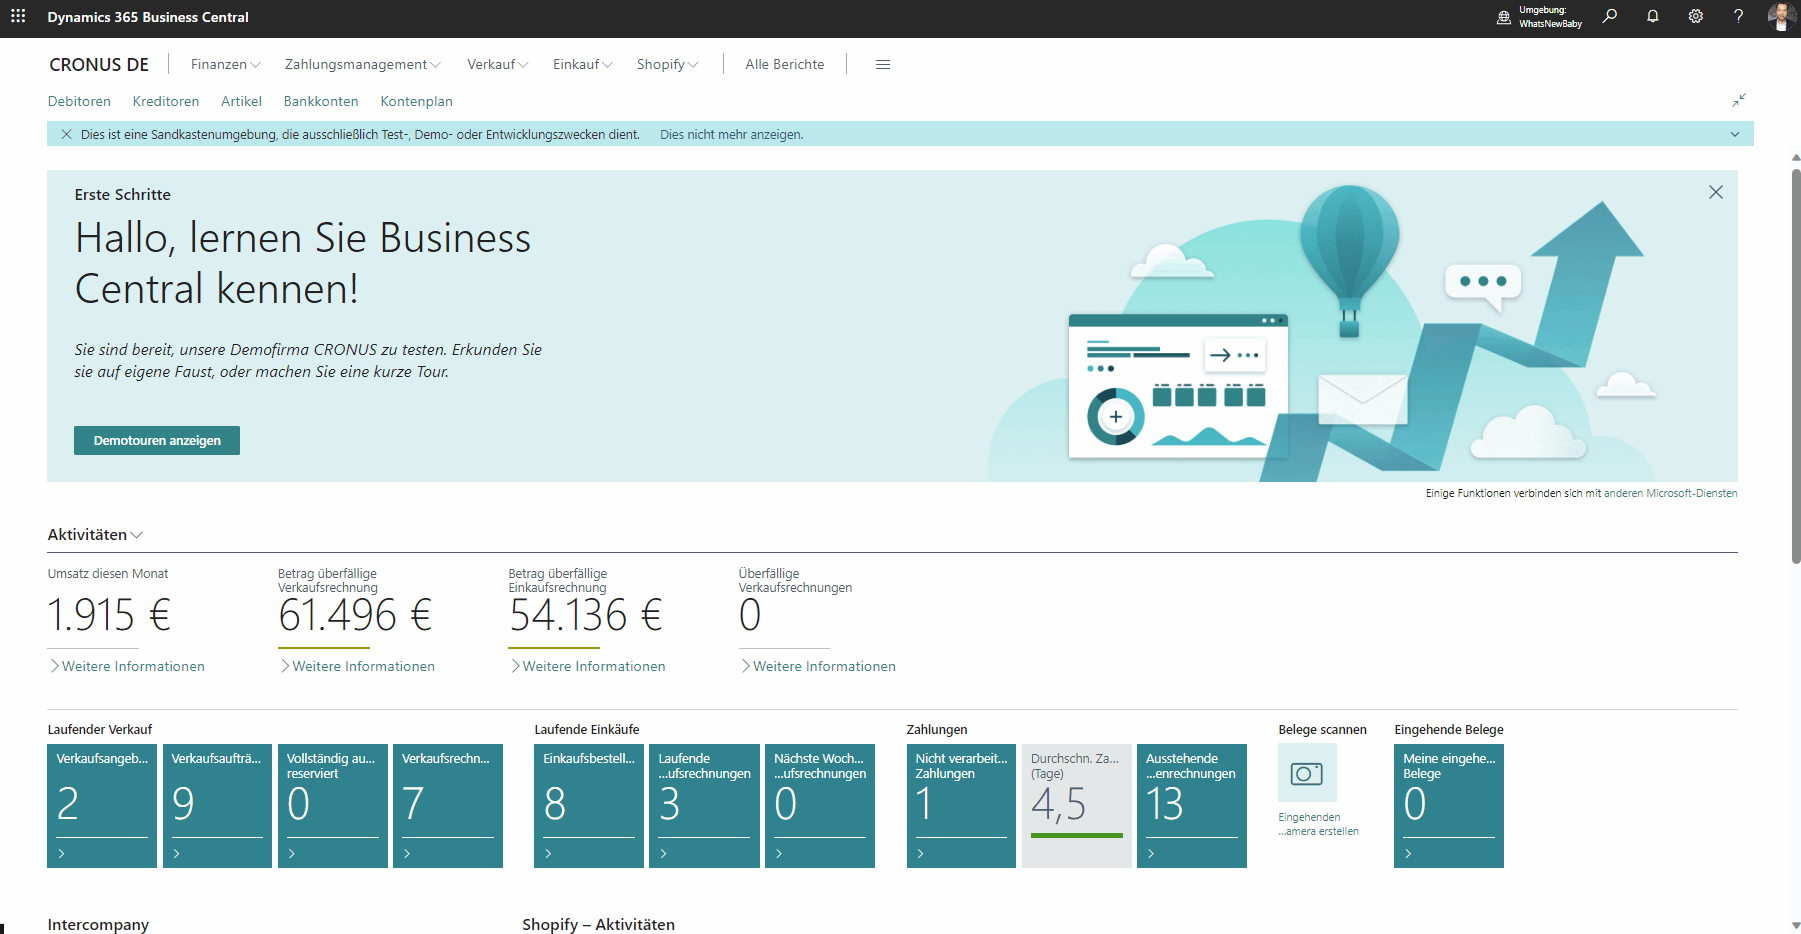1801x934 pixels.
Task: Open the hamburger more-menu icon
Action: (x=883, y=64)
